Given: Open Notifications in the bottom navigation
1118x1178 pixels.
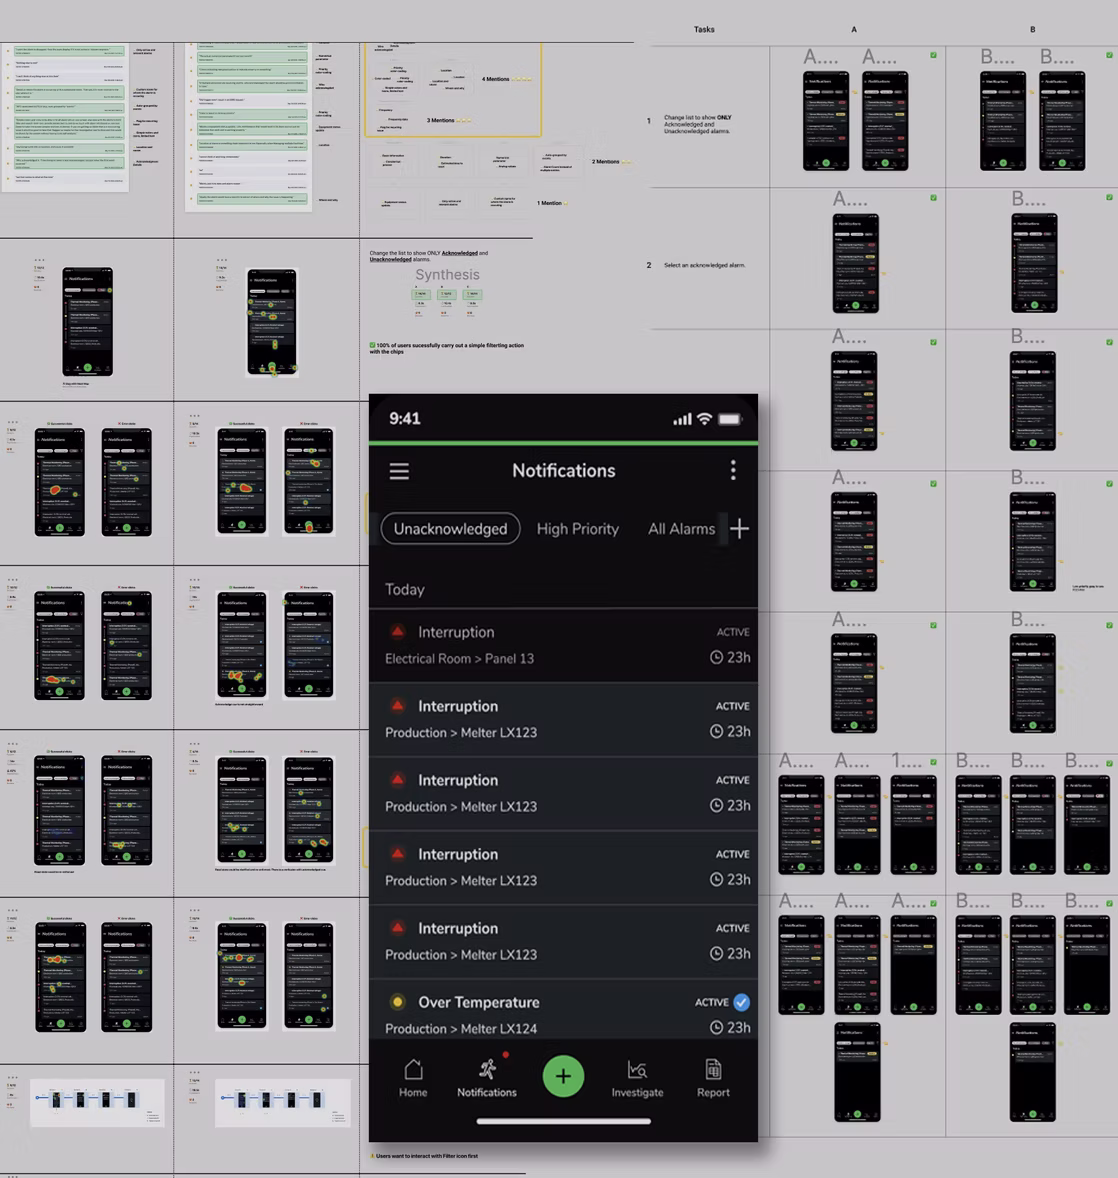Looking at the screenshot, I should pyautogui.click(x=487, y=1078).
